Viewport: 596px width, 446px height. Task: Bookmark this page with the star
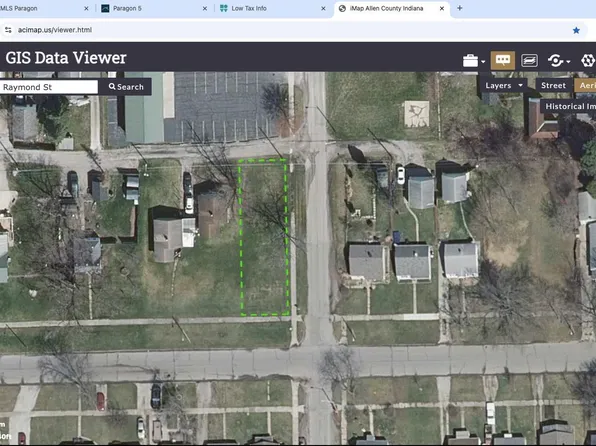coord(576,30)
